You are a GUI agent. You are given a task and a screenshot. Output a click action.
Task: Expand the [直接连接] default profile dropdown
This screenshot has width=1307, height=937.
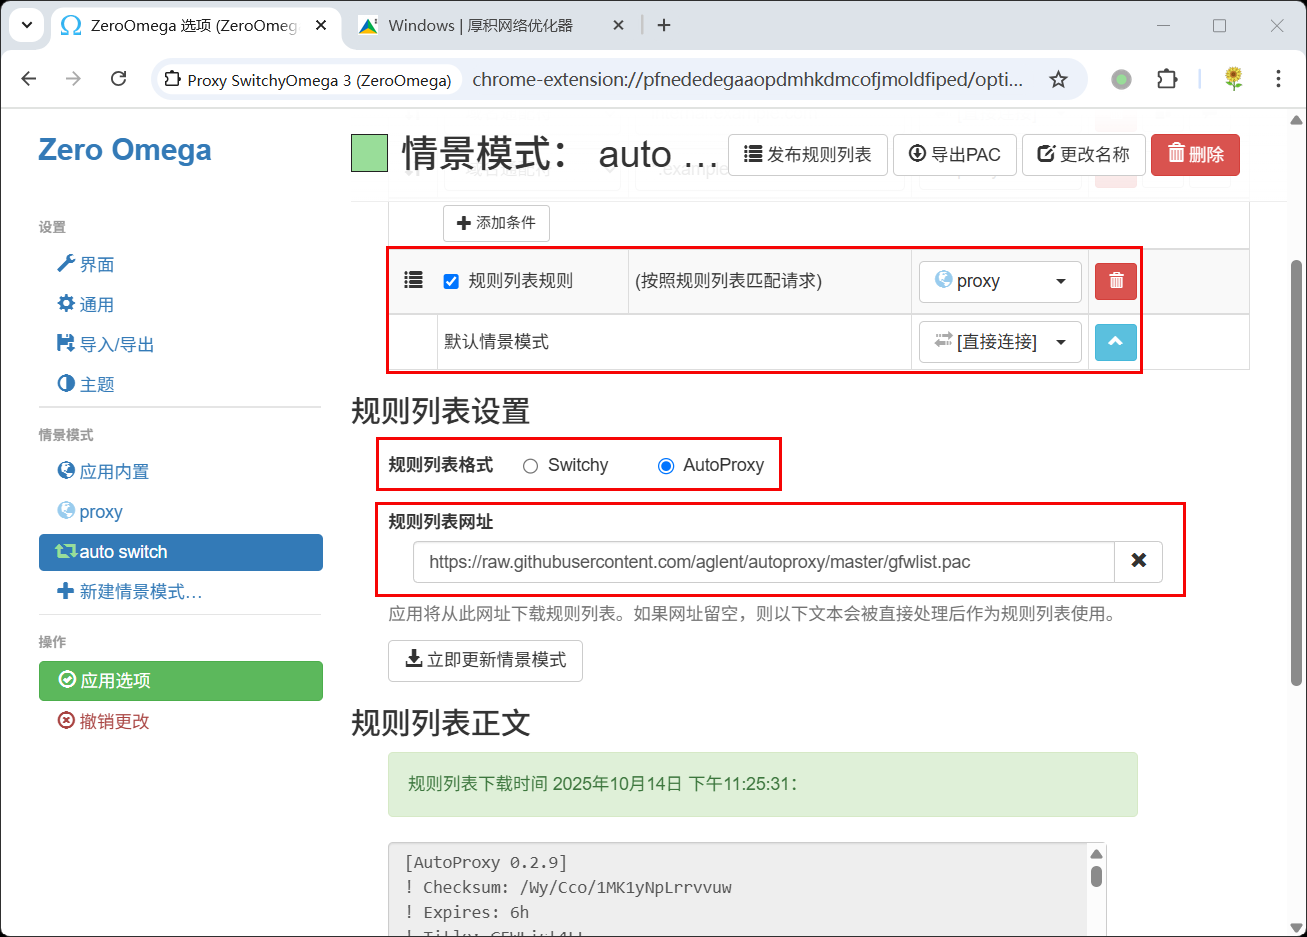pos(1000,342)
